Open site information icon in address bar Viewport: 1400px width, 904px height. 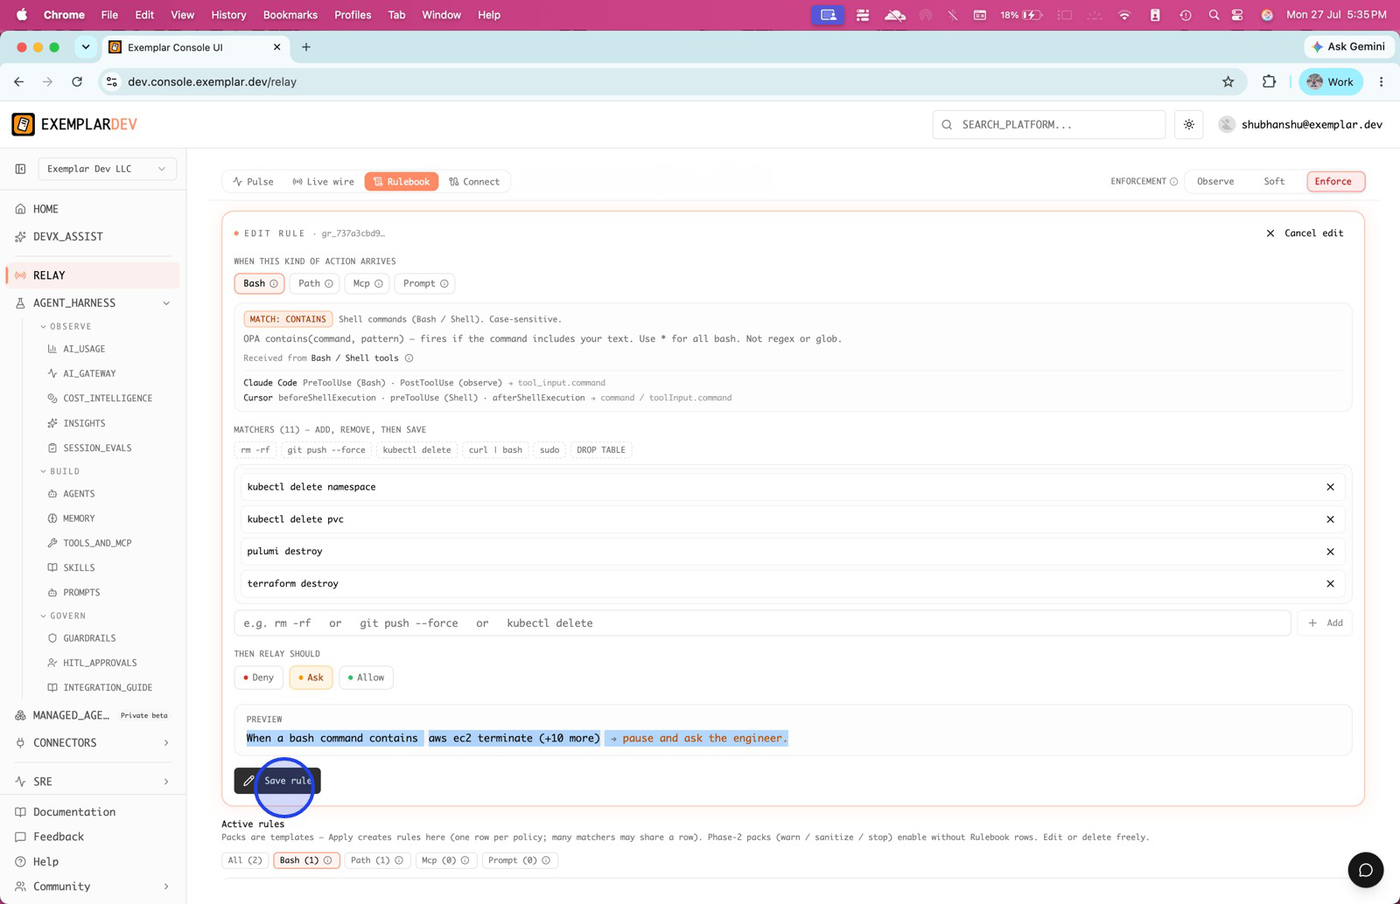coord(112,82)
